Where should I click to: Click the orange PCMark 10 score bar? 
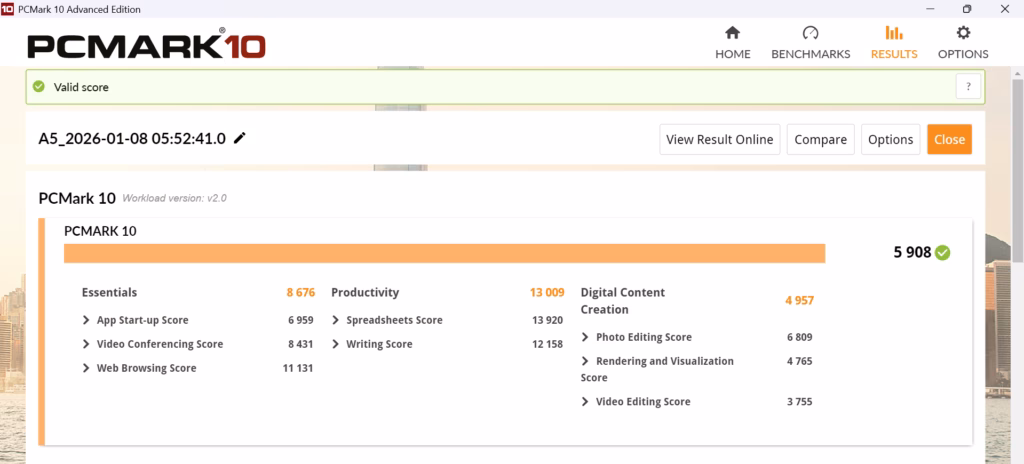444,253
